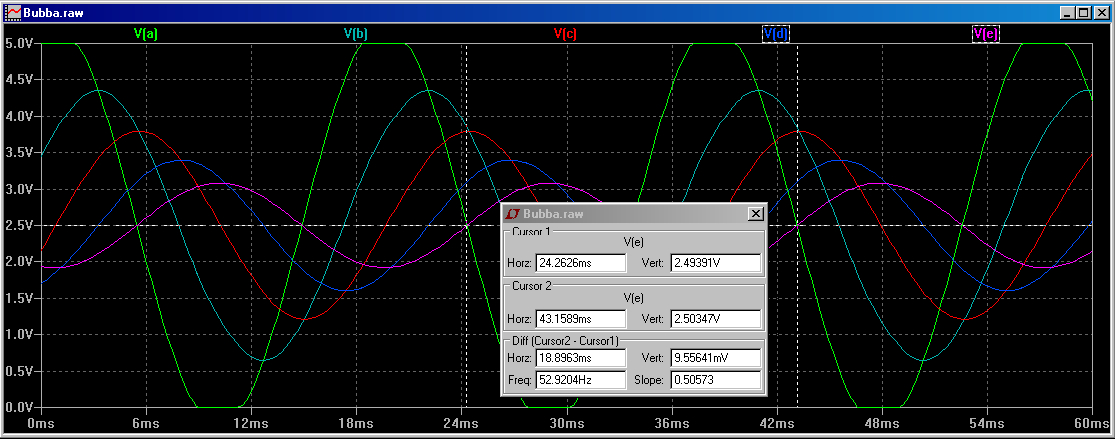1115x439 pixels.
Task: Click the Bubba.raw cursor dialog title bar
Action: click(634, 213)
